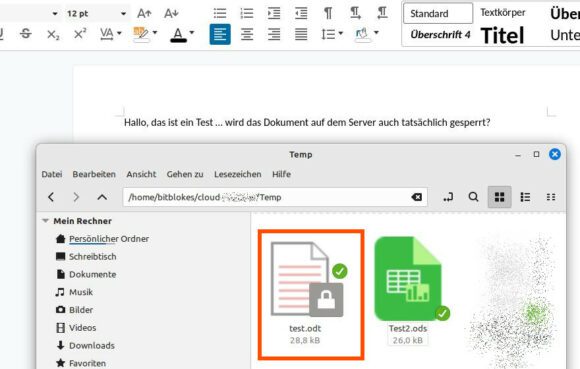Align text right

coord(274,34)
